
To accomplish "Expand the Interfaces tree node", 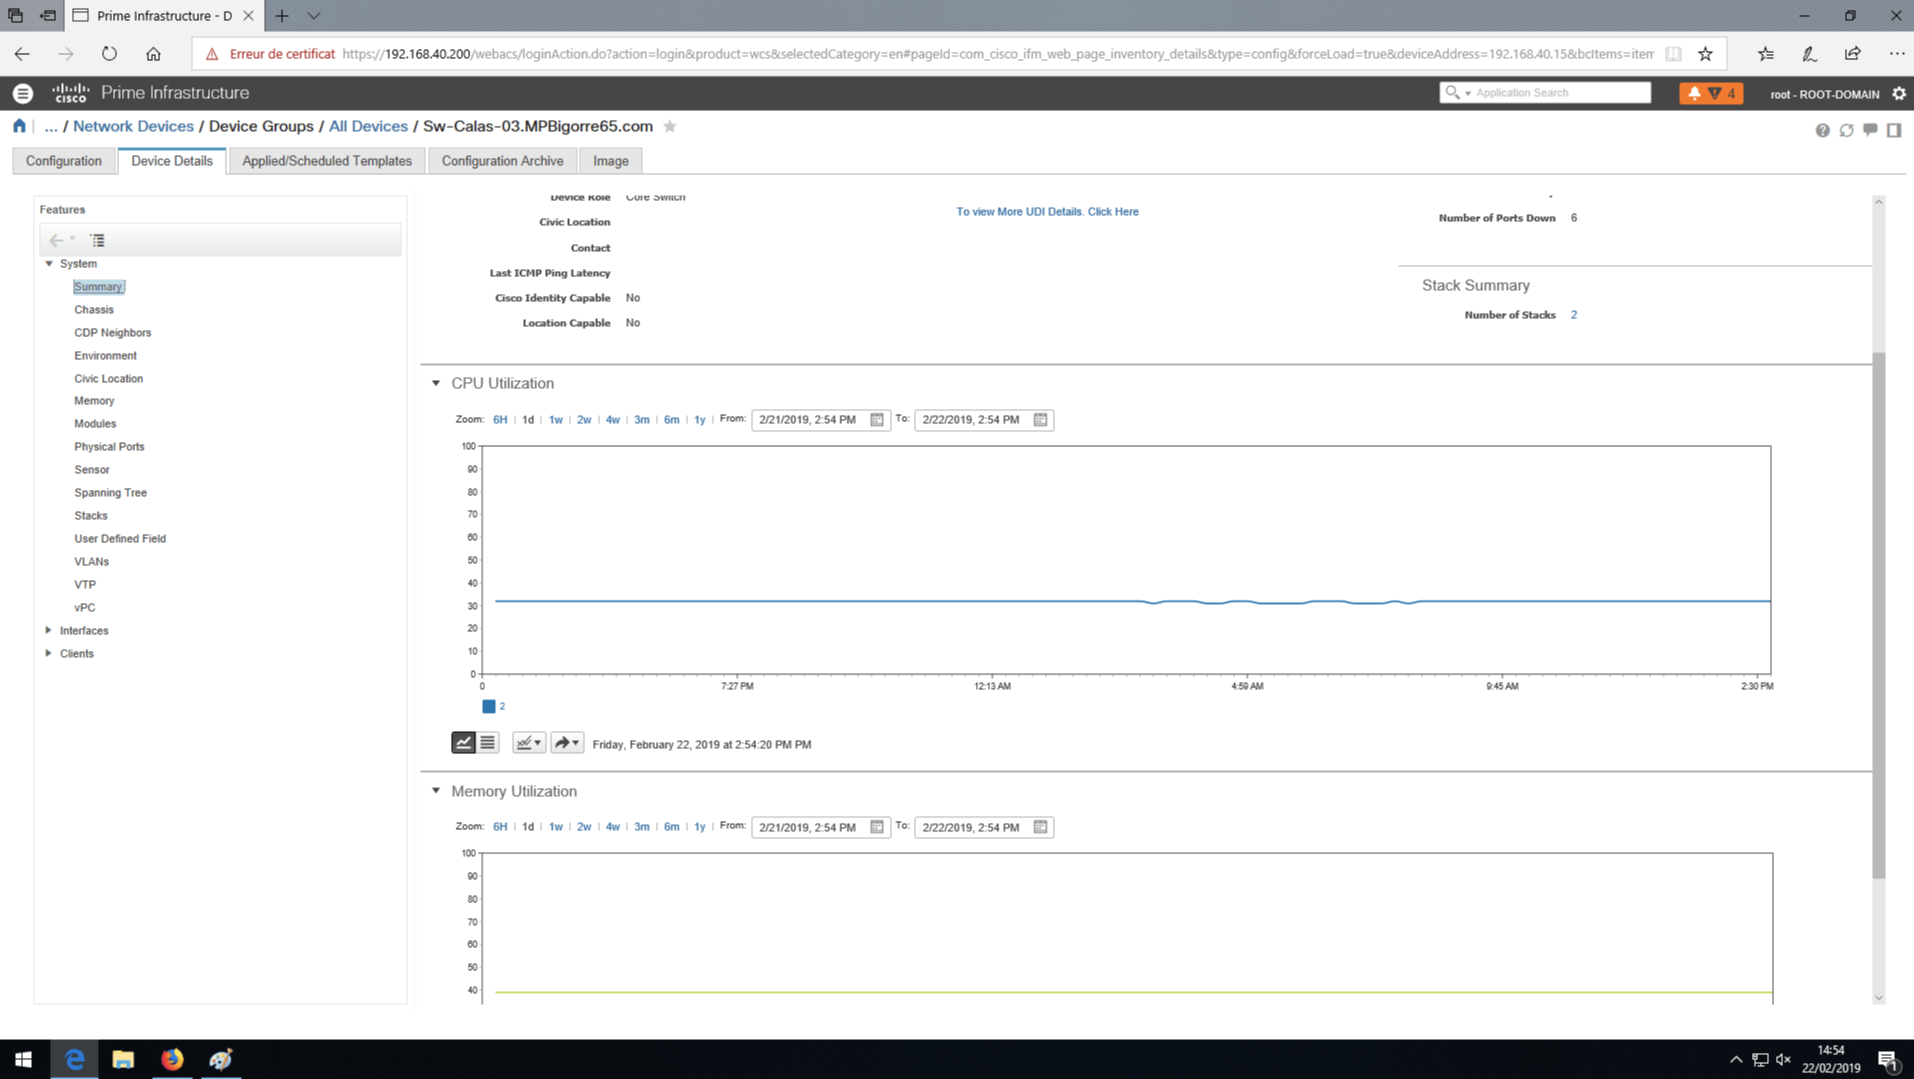I will [49, 630].
